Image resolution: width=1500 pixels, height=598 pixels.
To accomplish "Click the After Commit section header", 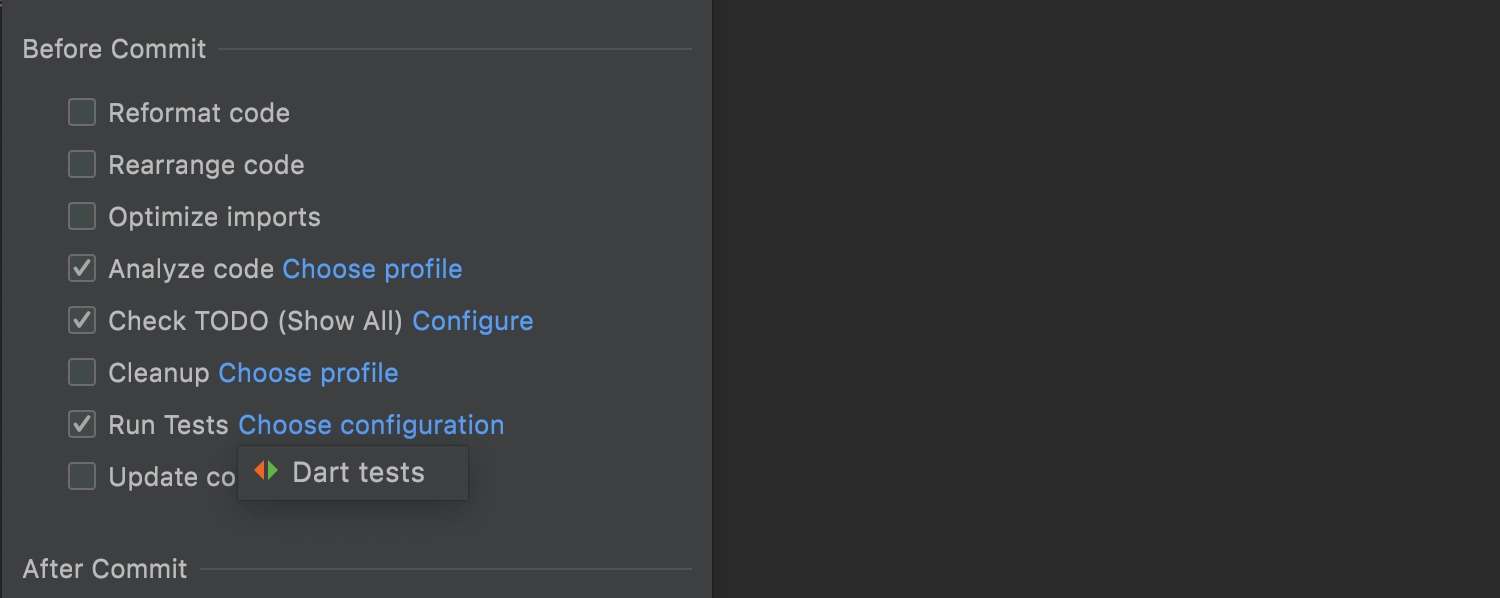I will click(105, 569).
